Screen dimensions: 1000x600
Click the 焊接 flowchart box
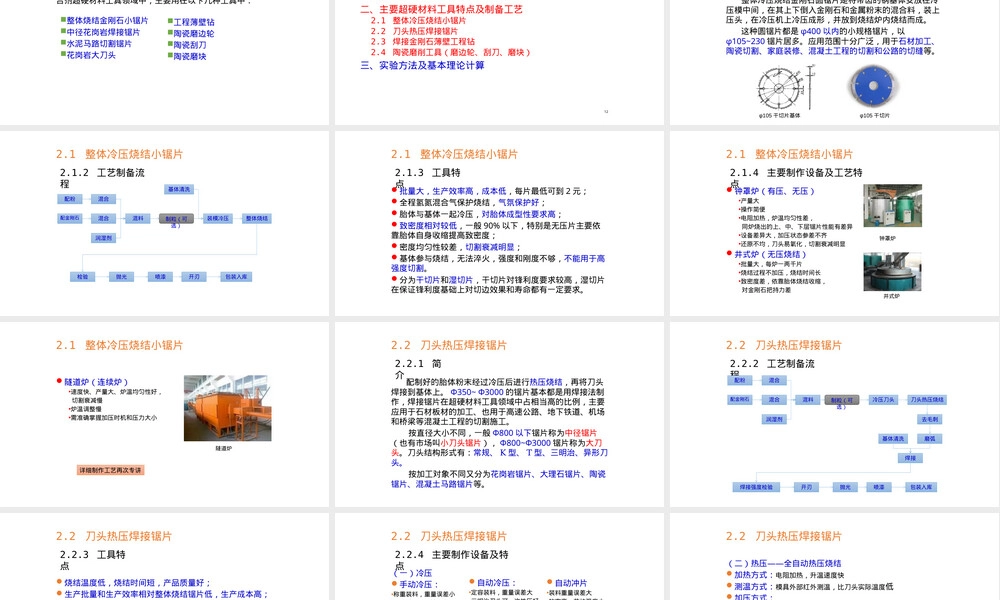910,458
